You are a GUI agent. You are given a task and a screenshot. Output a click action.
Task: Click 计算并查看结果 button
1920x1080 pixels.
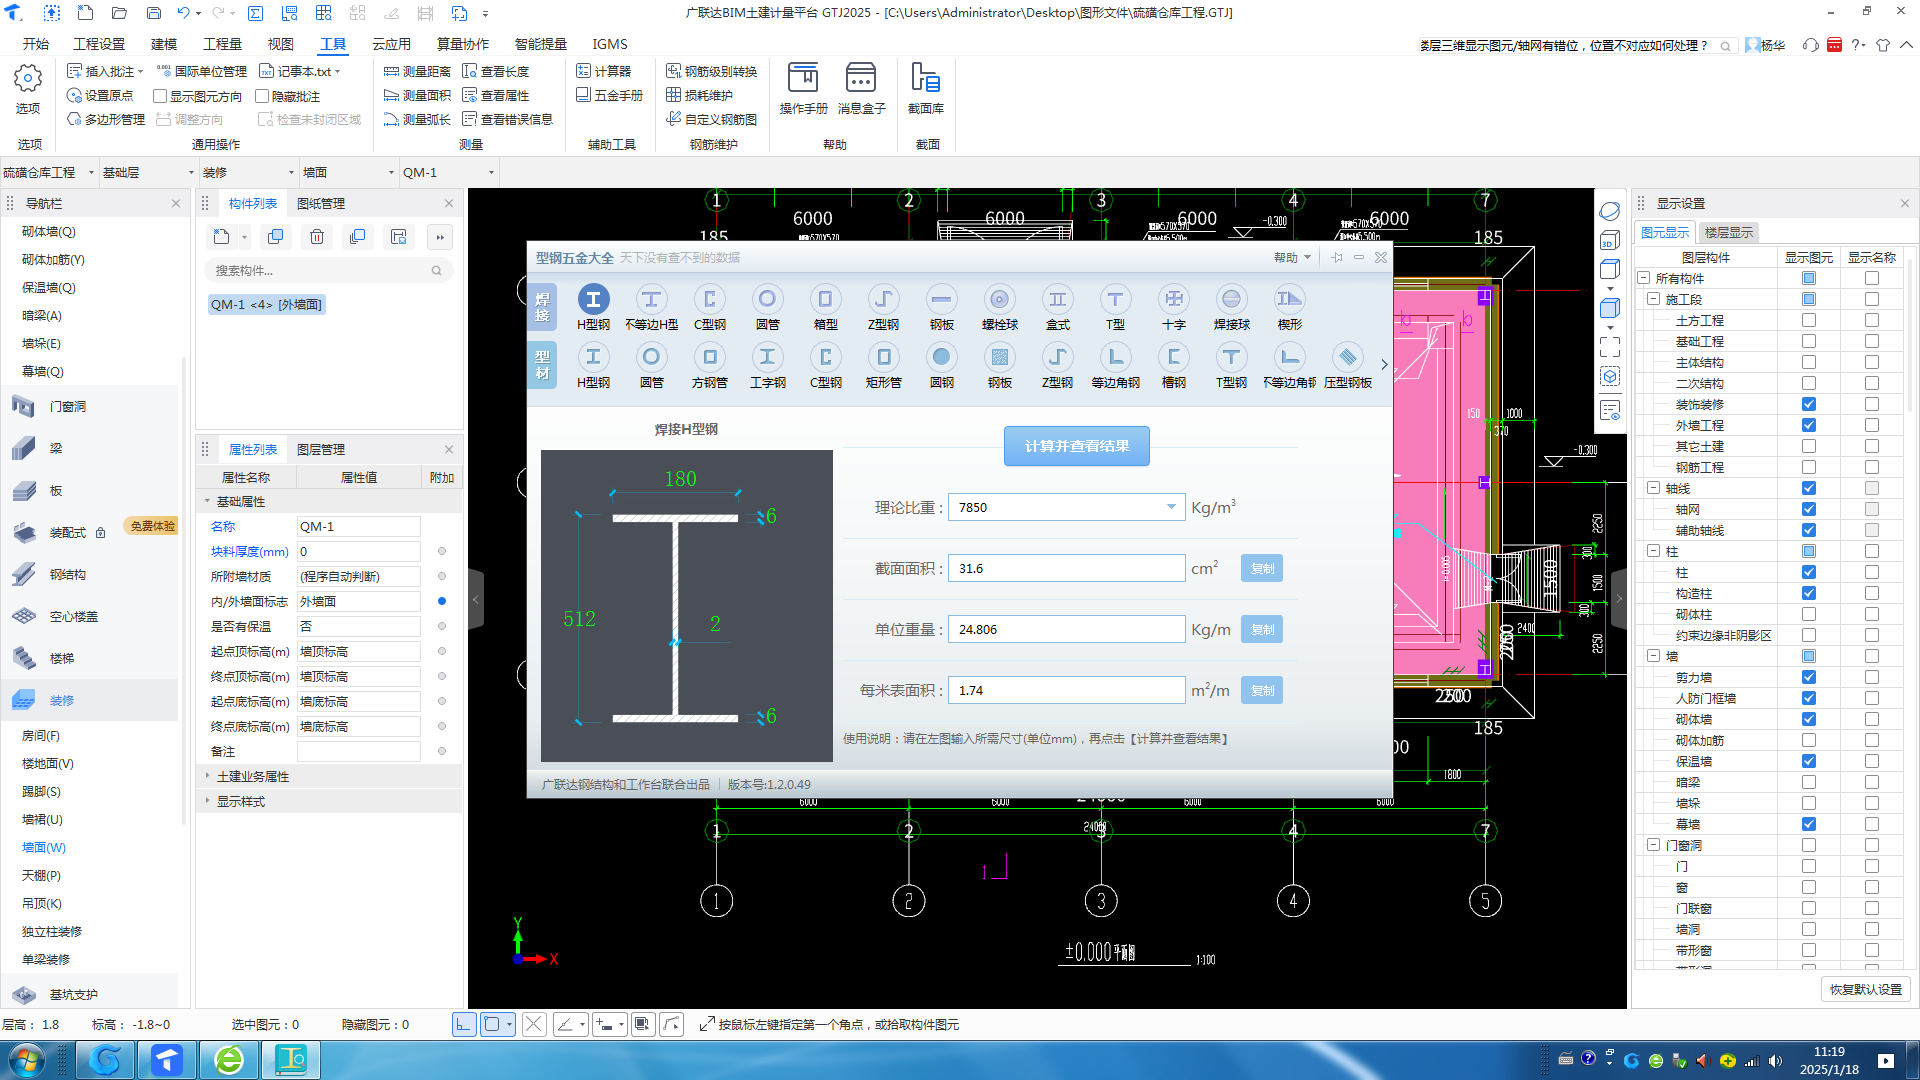point(1077,446)
